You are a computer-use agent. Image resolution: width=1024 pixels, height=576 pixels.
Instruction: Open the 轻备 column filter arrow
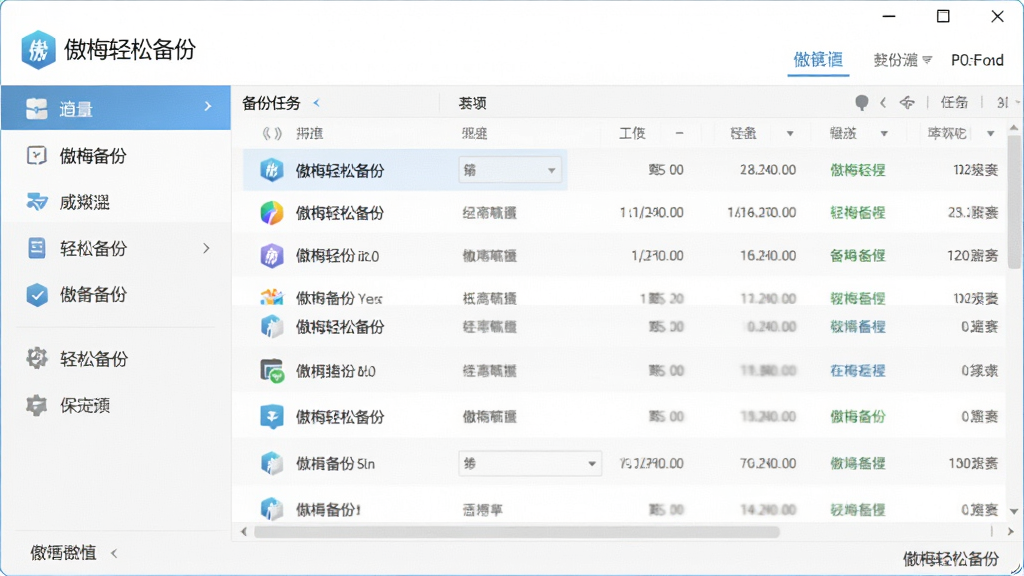tap(790, 134)
